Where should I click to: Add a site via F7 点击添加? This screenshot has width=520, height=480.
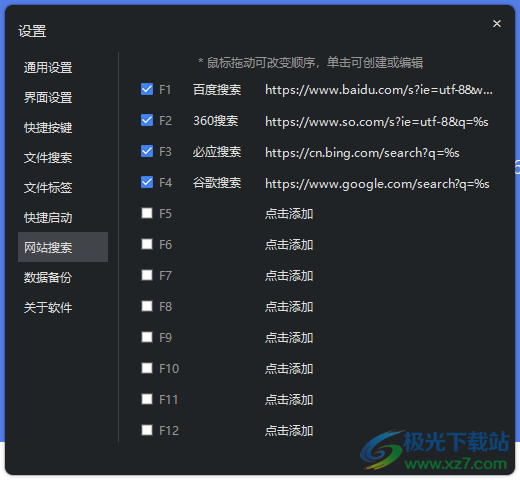(289, 276)
